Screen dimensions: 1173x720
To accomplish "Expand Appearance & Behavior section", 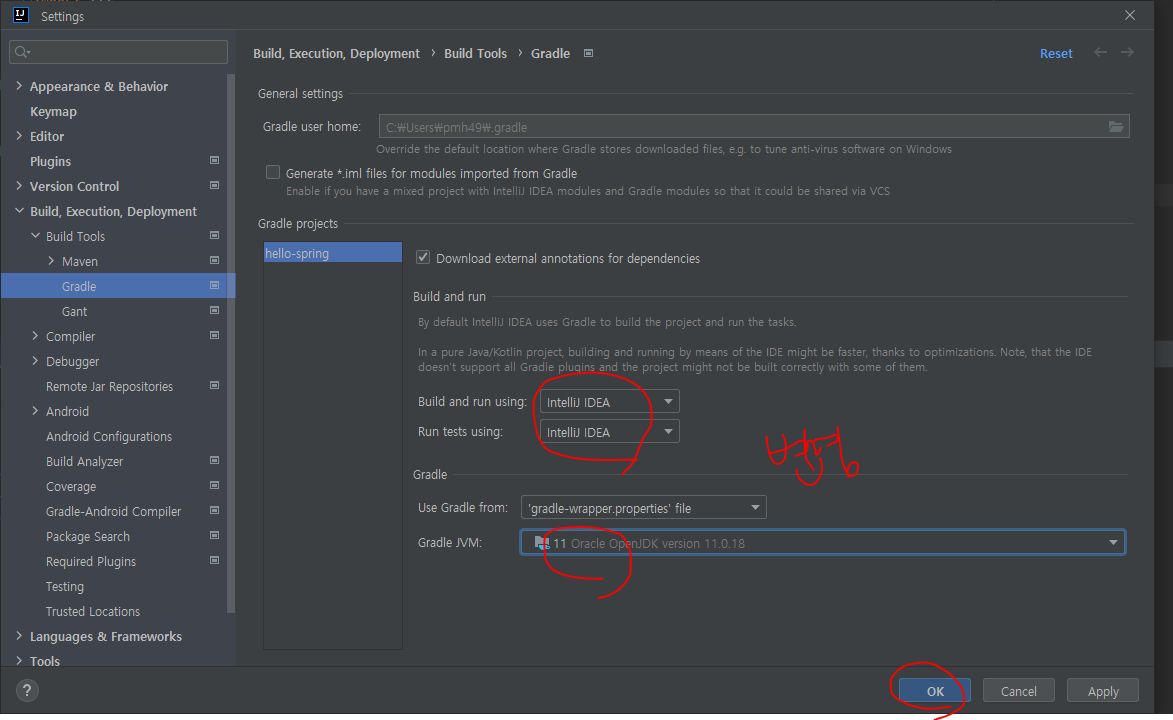I will (19, 86).
